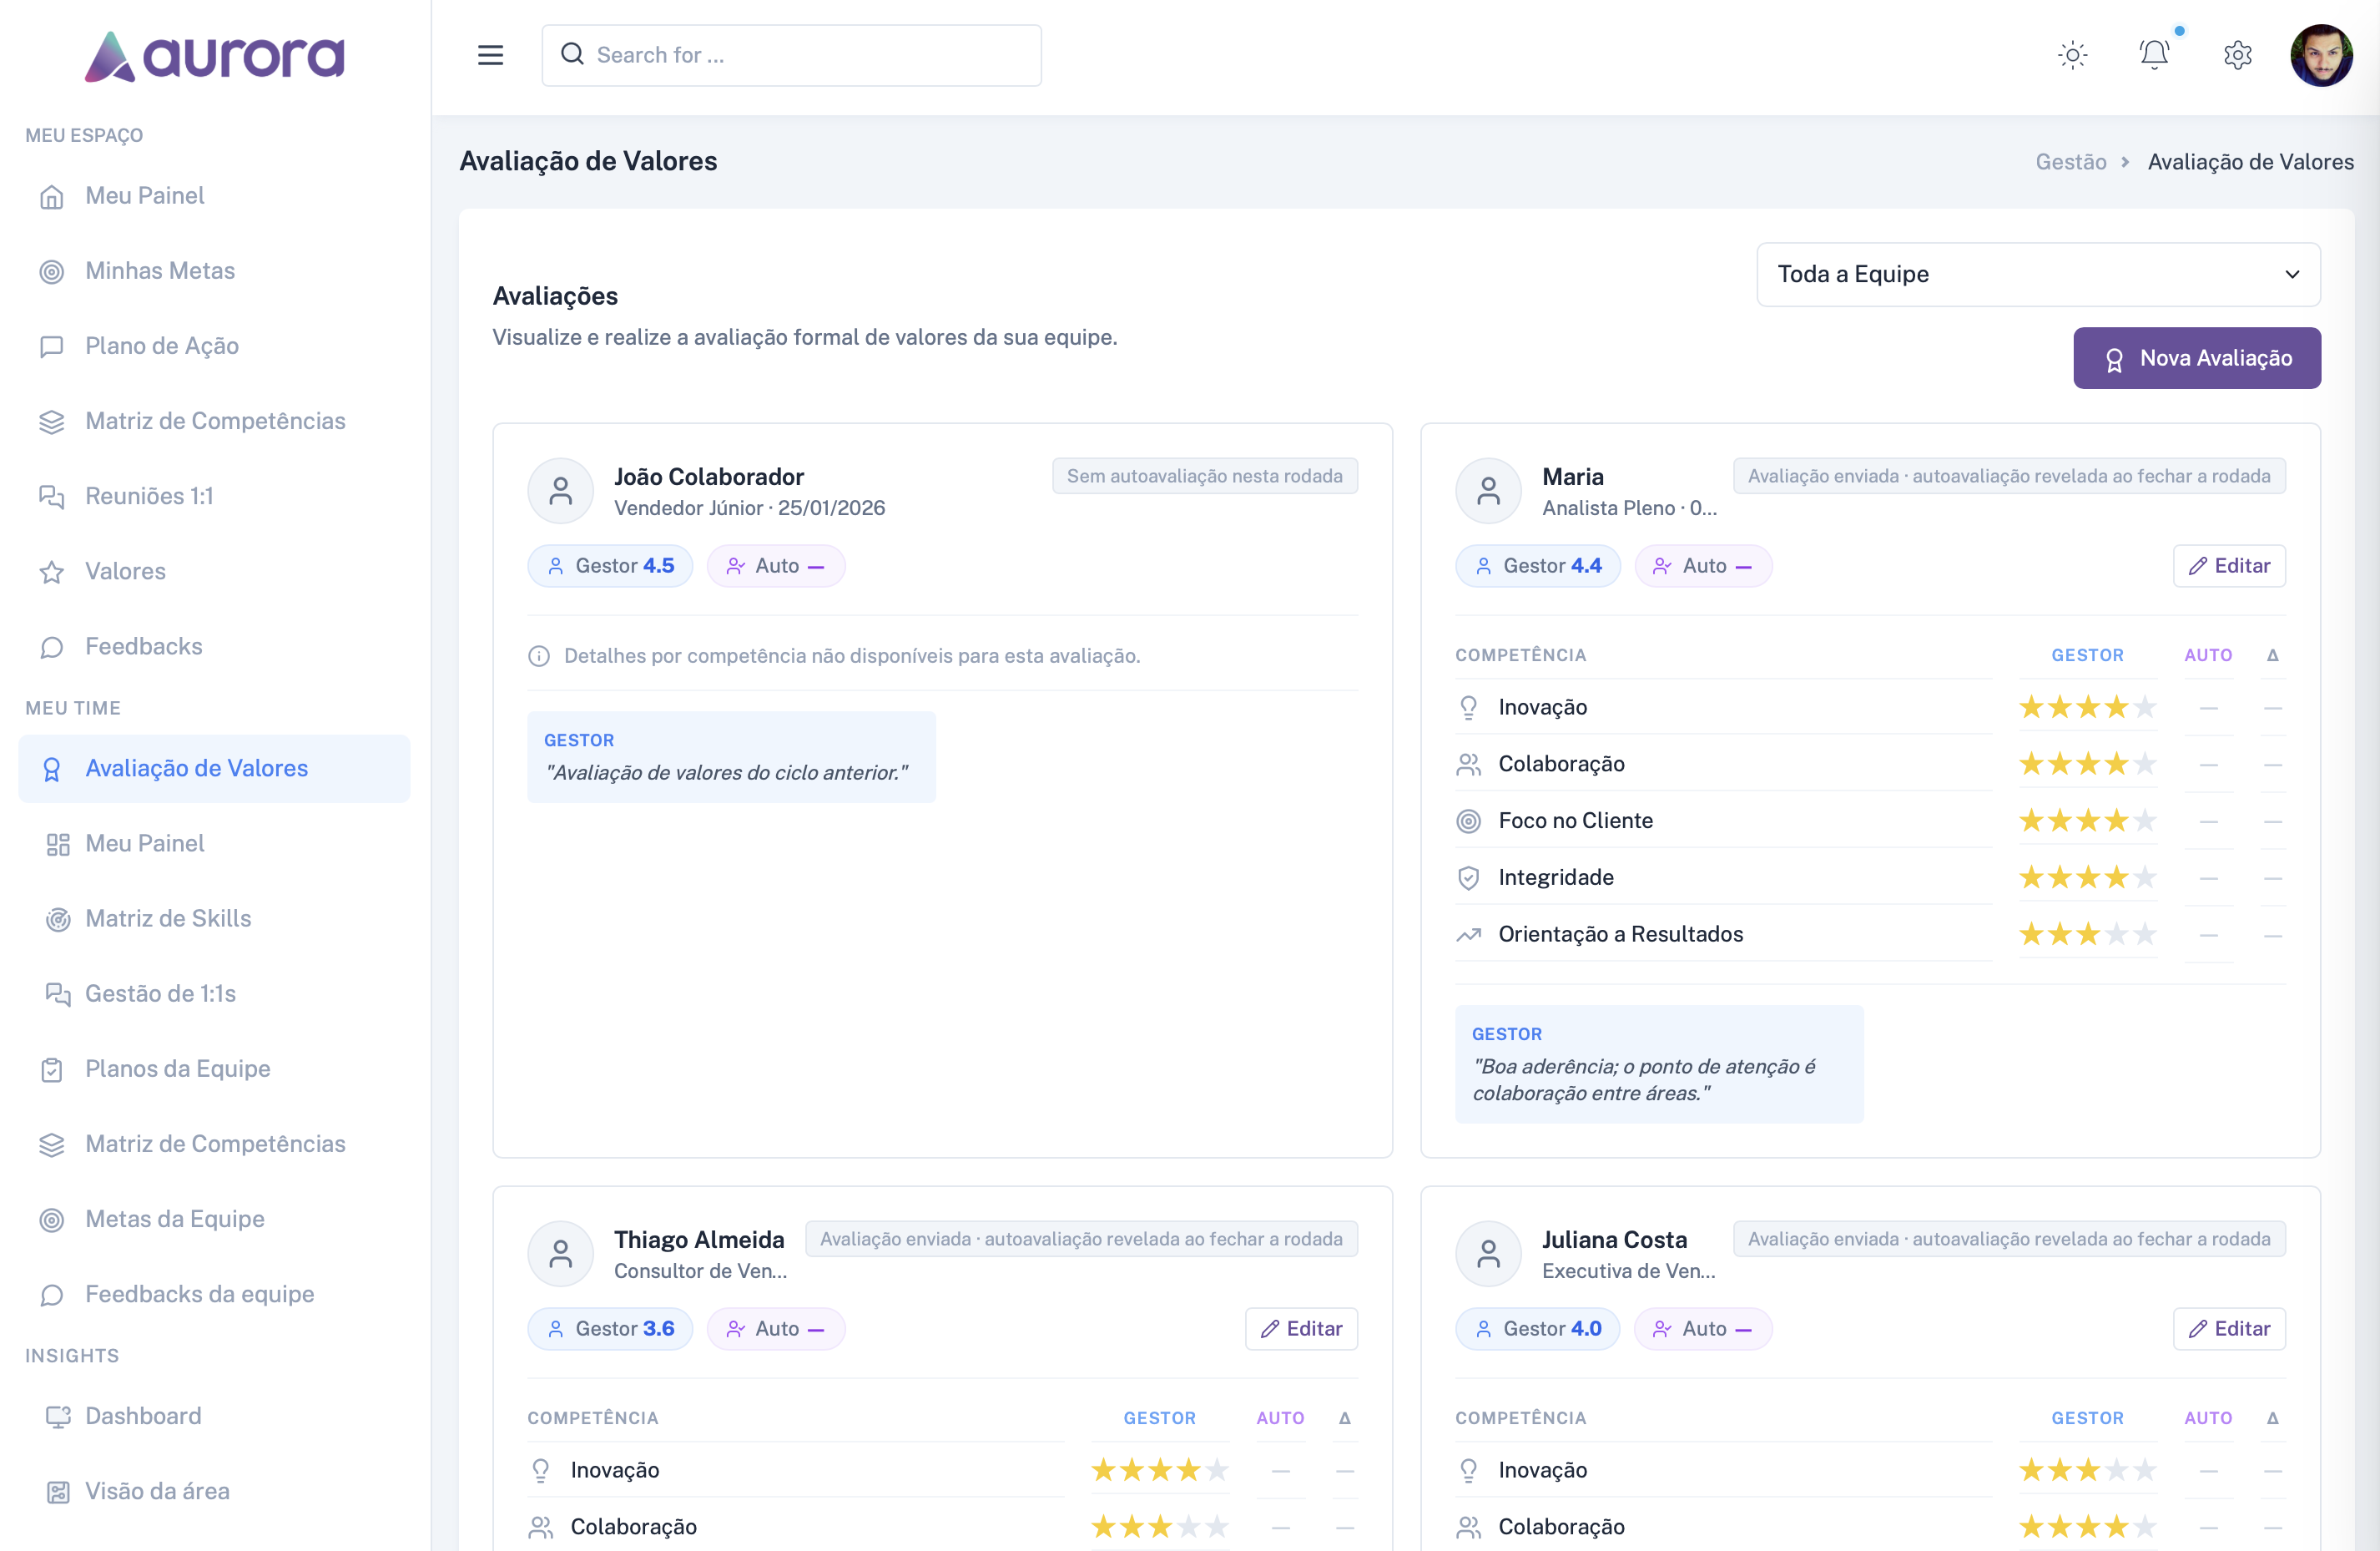Click the Matriz de Skills target icon
2380x1551 pixels.
point(58,919)
